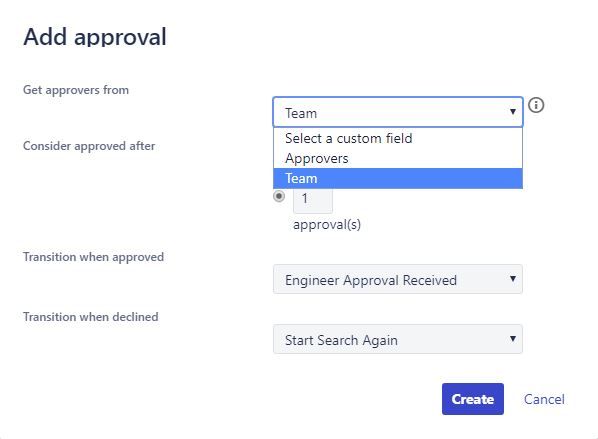Click the arrow of Transition when declined select
Viewport: 598px width, 439px height.
point(513,339)
